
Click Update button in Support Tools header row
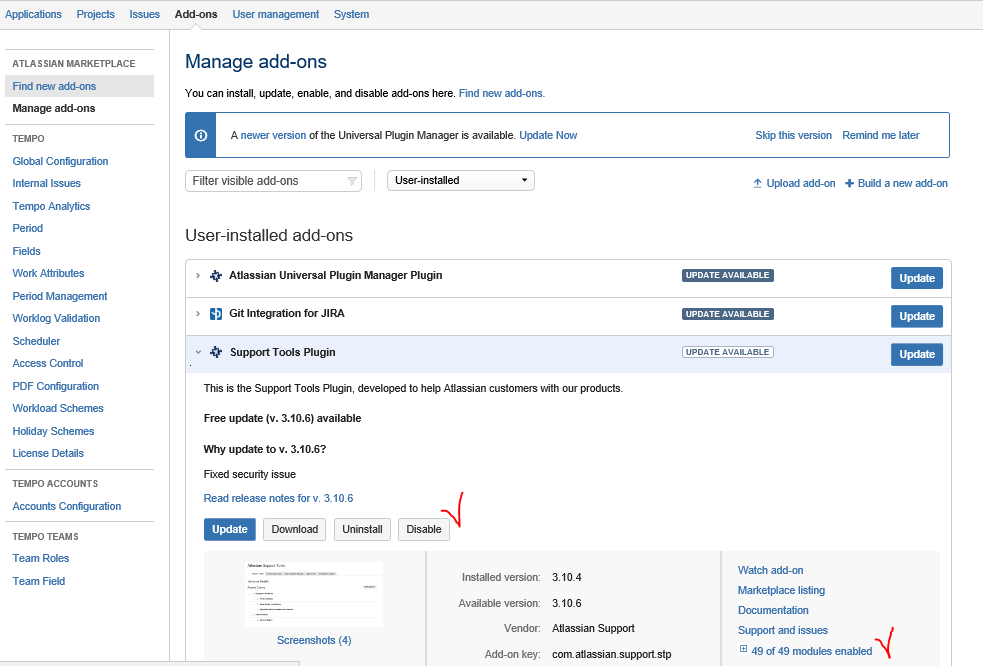click(917, 354)
